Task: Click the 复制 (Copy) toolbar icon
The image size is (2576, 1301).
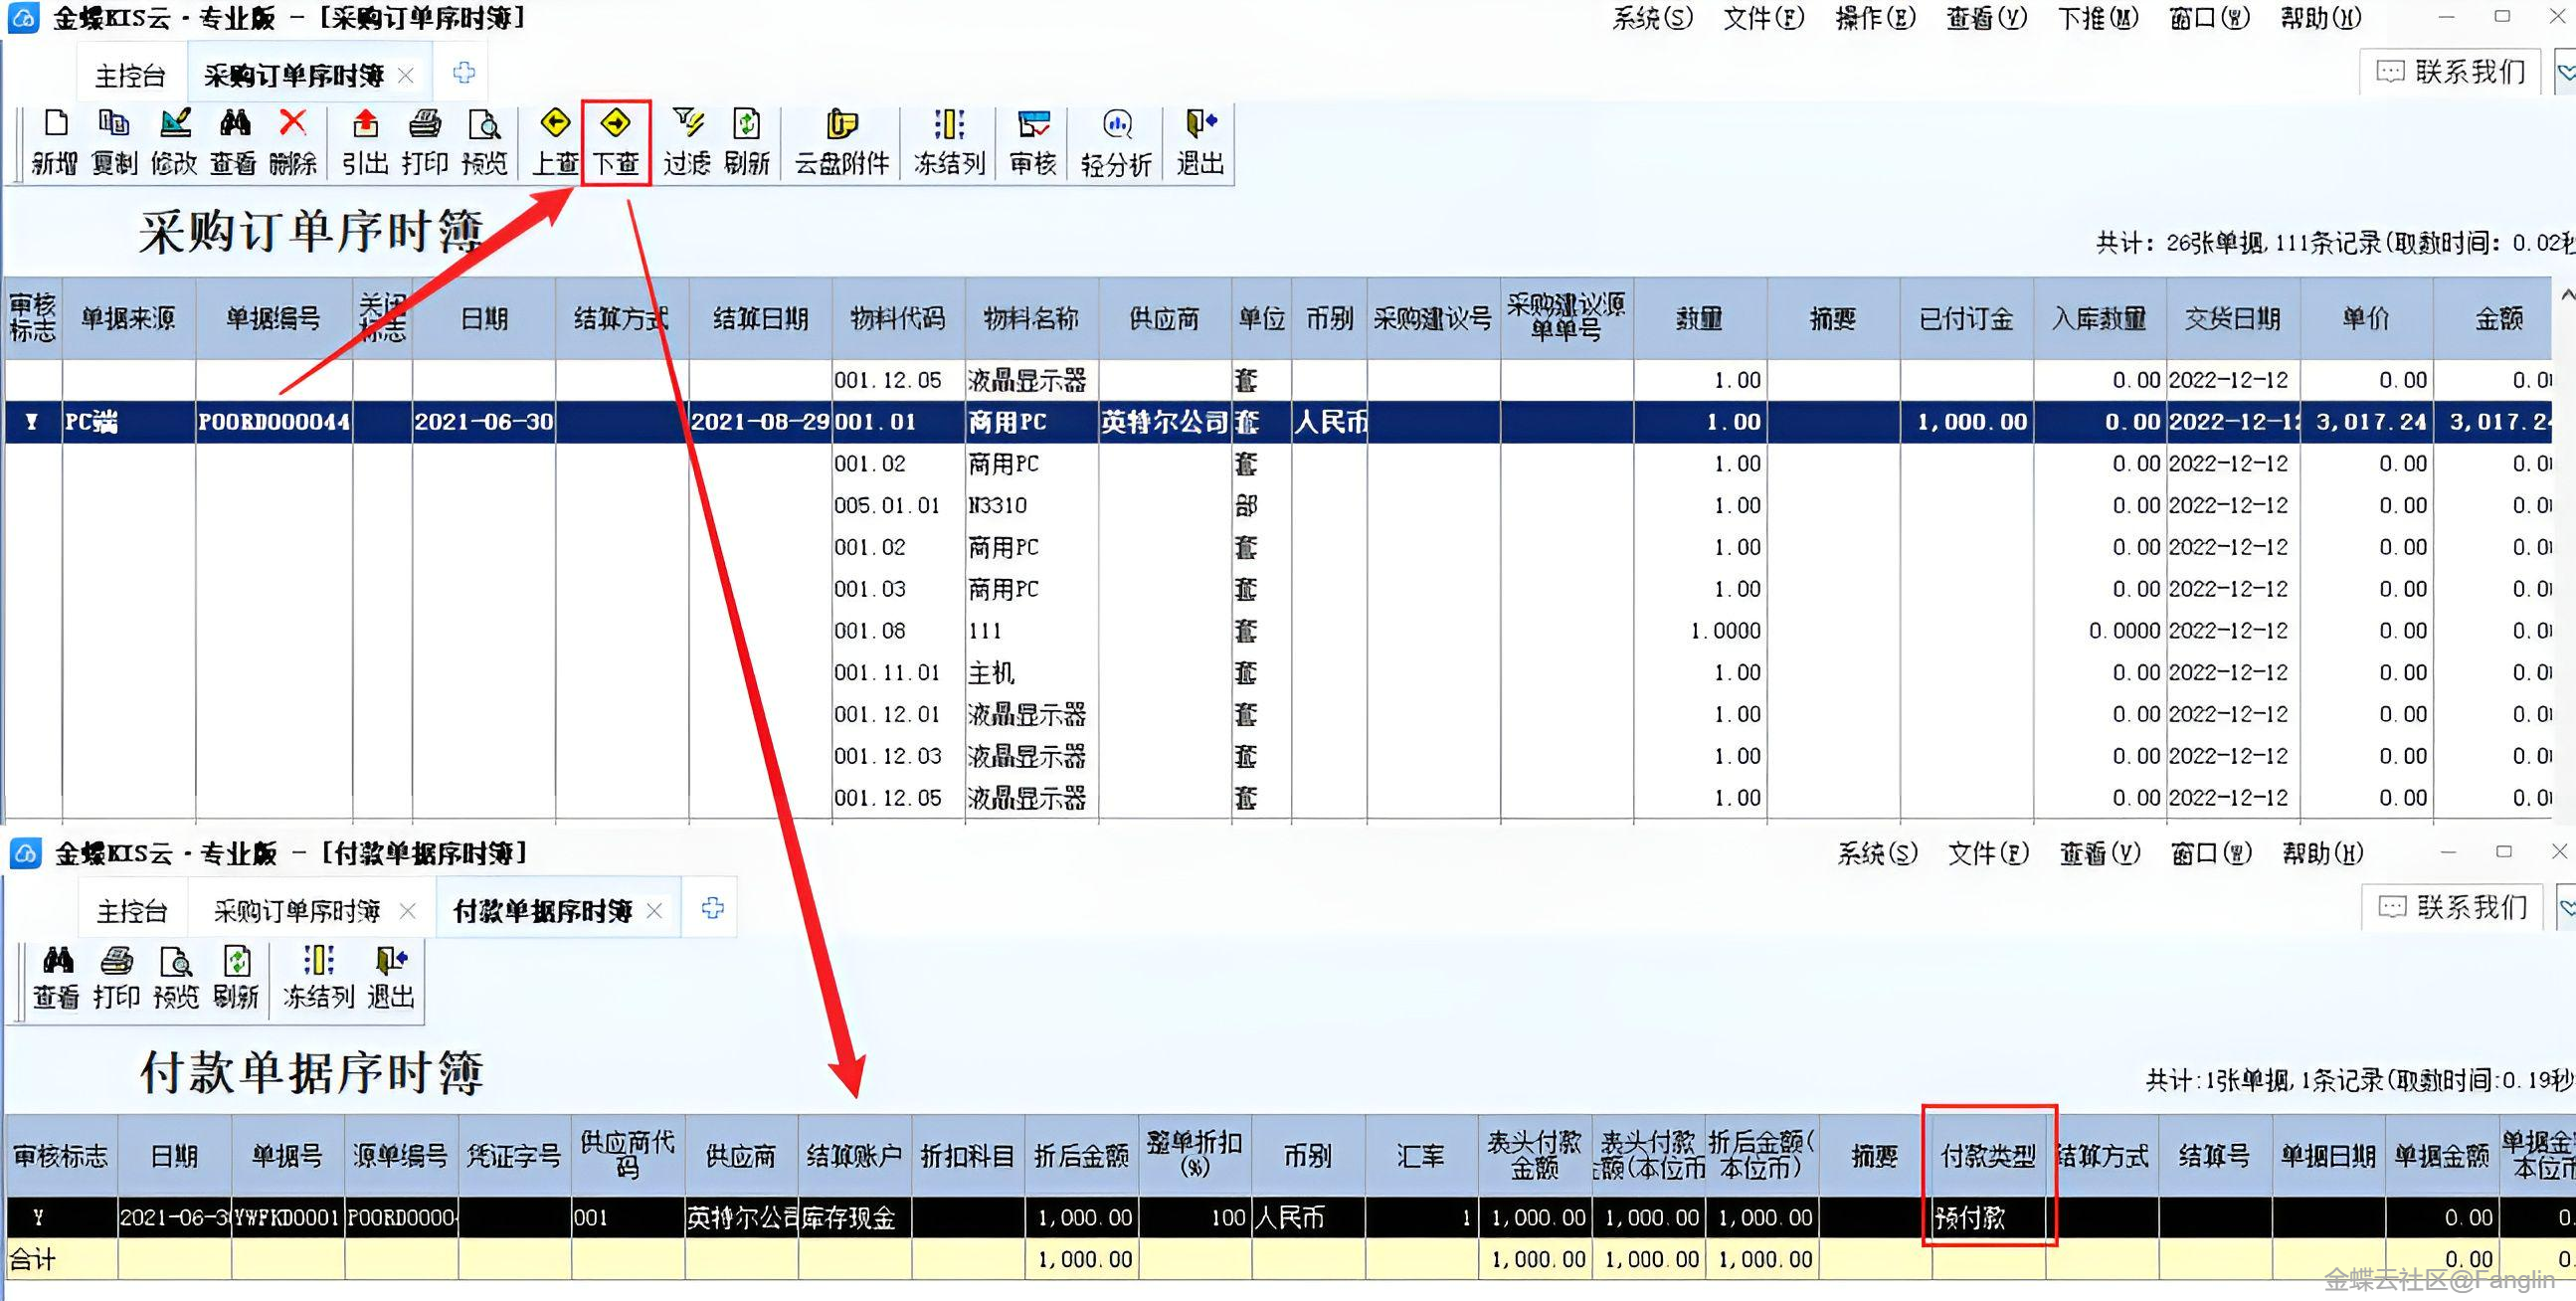Action: point(114,141)
